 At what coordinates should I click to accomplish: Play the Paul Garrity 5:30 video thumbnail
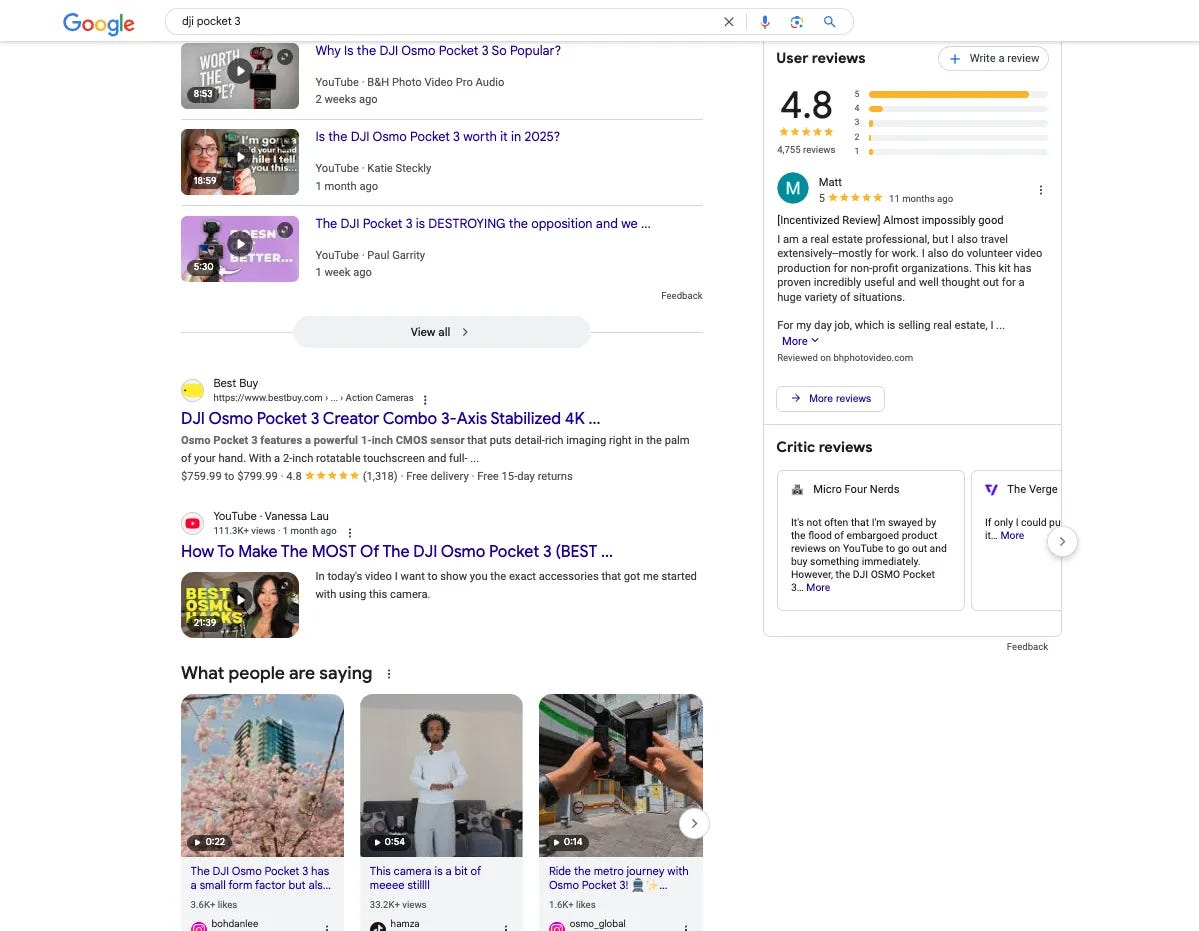(x=239, y=248)
